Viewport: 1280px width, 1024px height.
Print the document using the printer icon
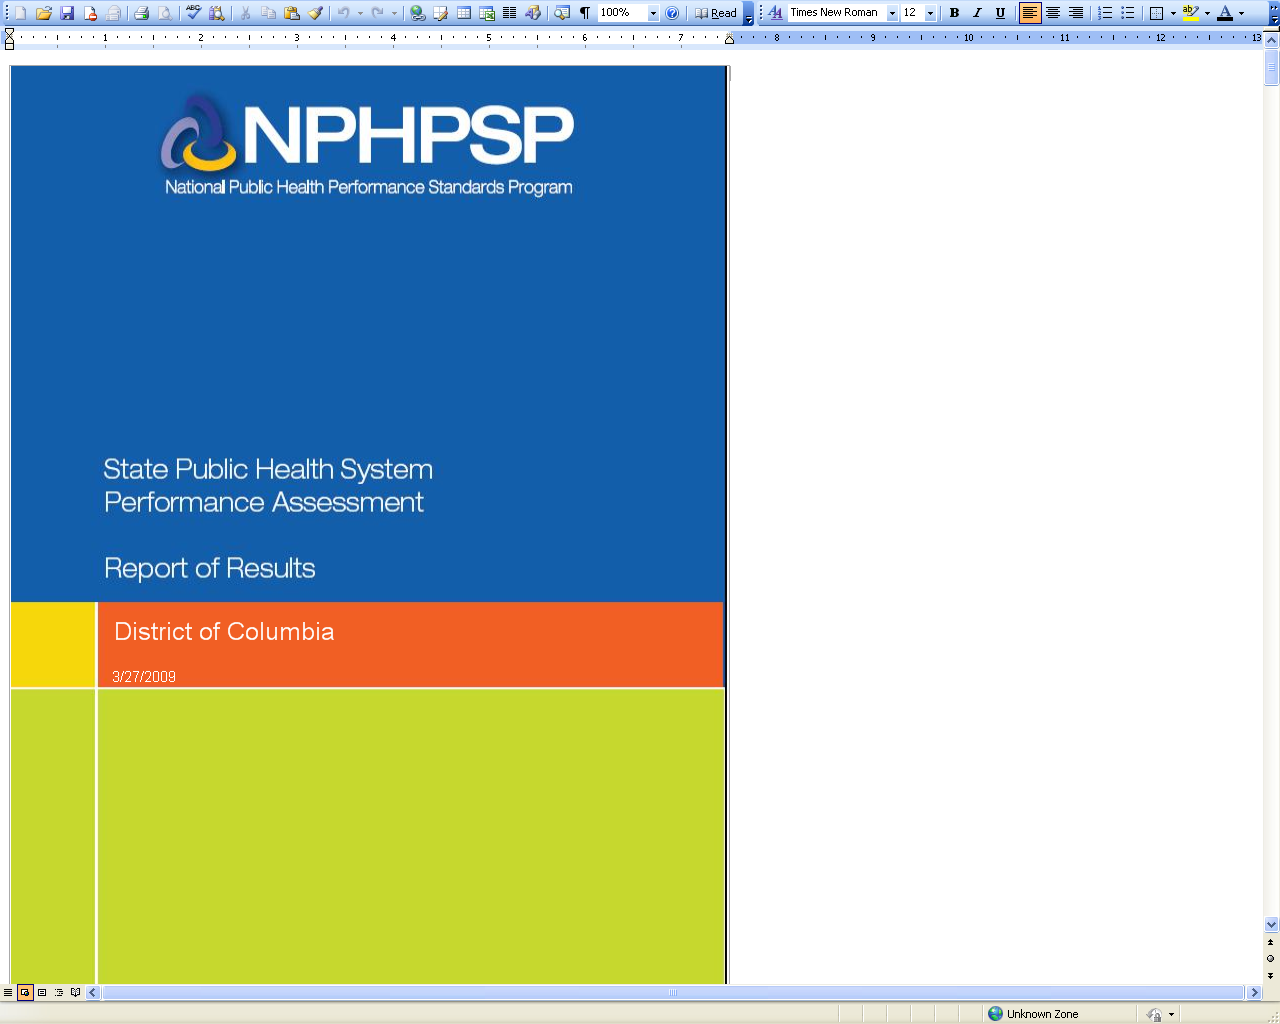click(x=141, y=13)
